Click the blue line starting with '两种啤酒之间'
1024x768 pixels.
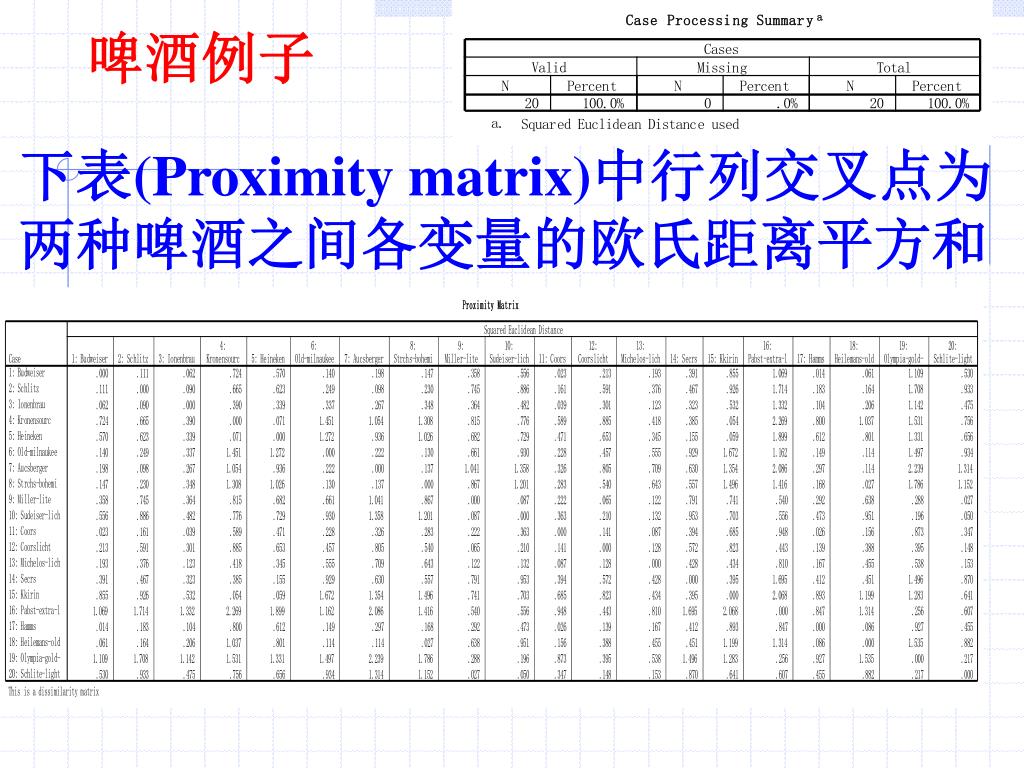(503, 244)
